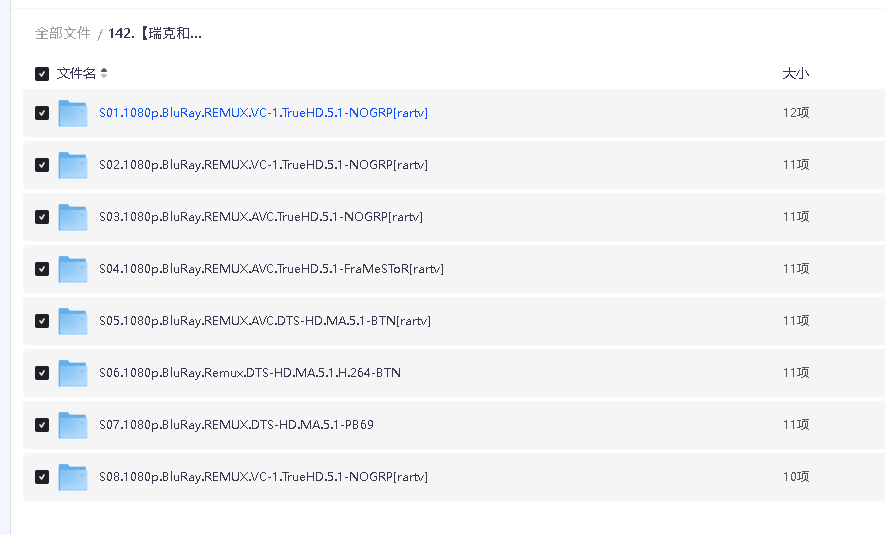Click the 142.【瑞克和... breadcrumb item
885x535 pixels.
point(155,33)
